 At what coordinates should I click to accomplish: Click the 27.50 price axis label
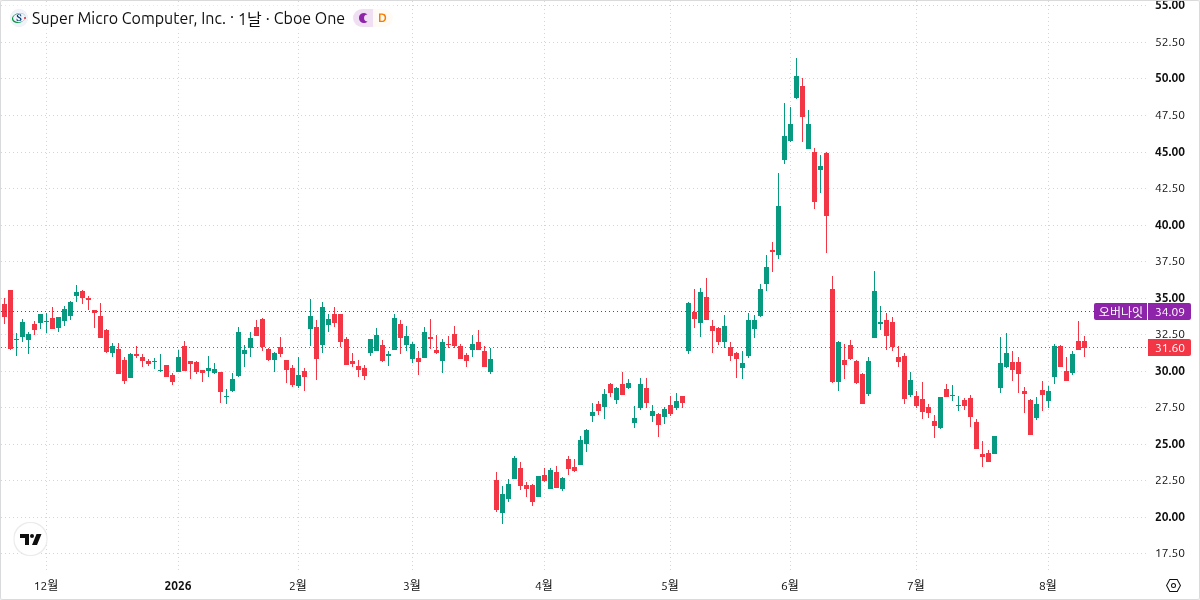pyautogui.click(x=1169, y=407)
